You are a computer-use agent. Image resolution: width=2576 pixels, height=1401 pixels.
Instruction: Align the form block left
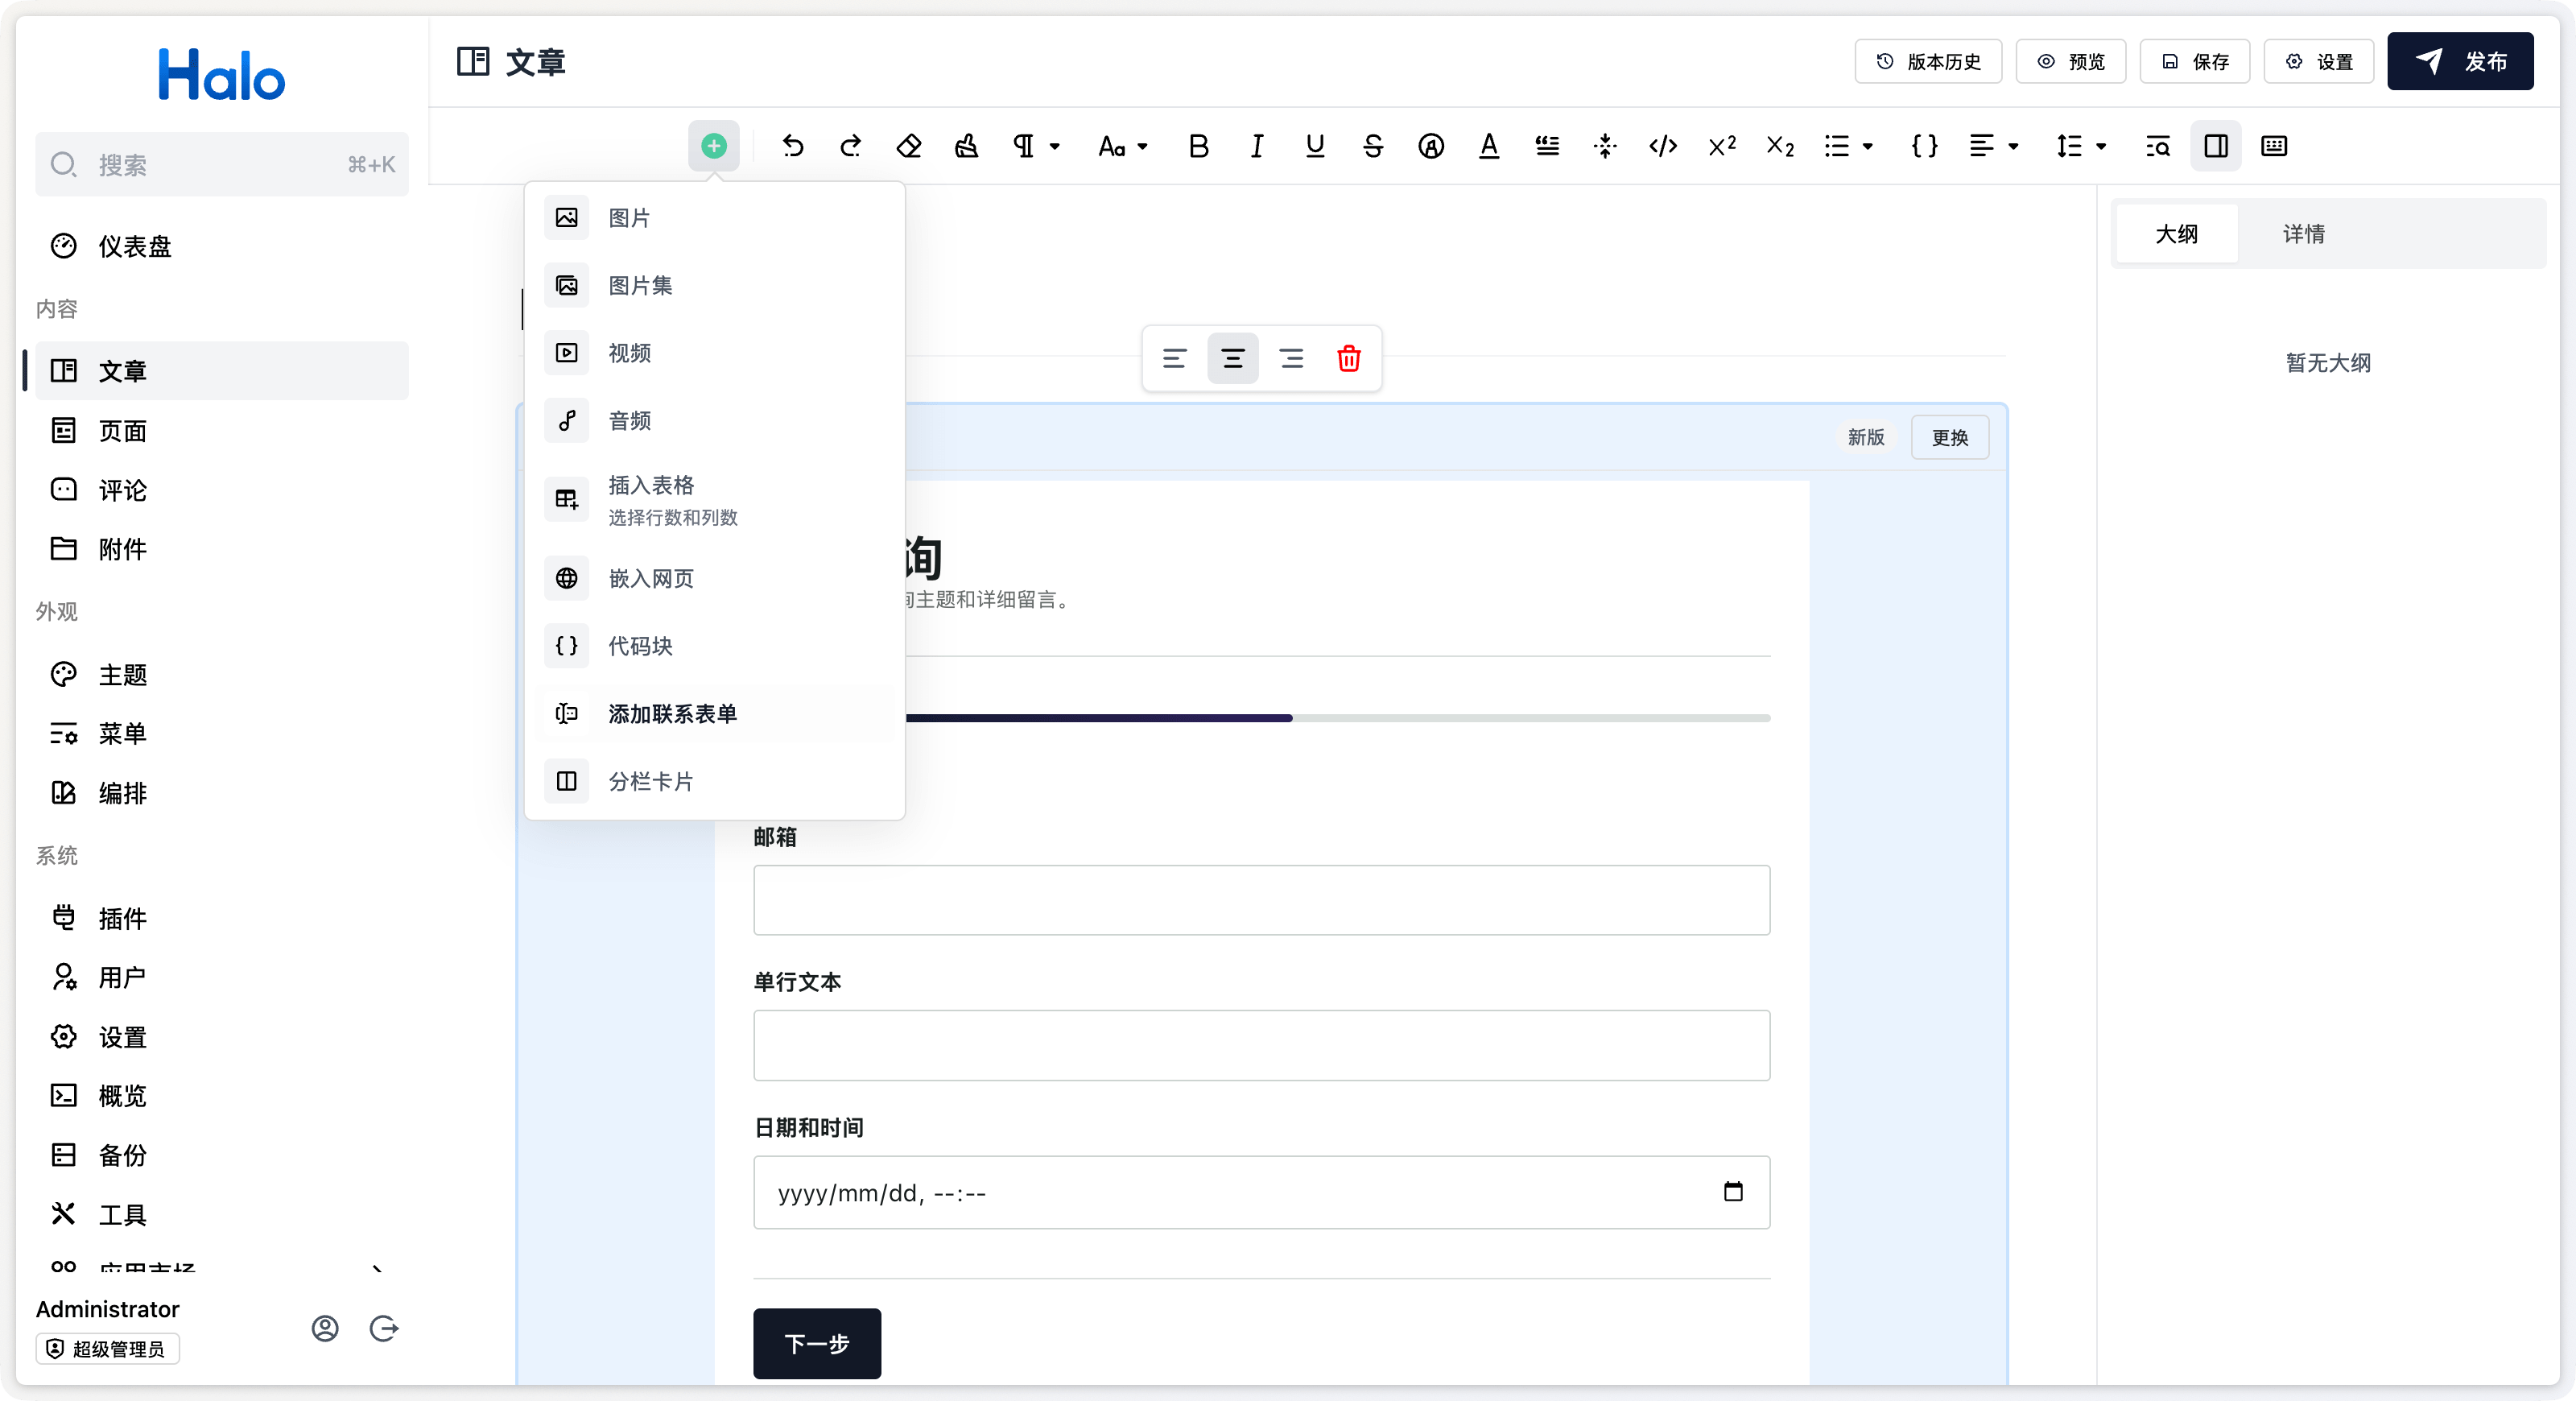[x=1174, y=358]
